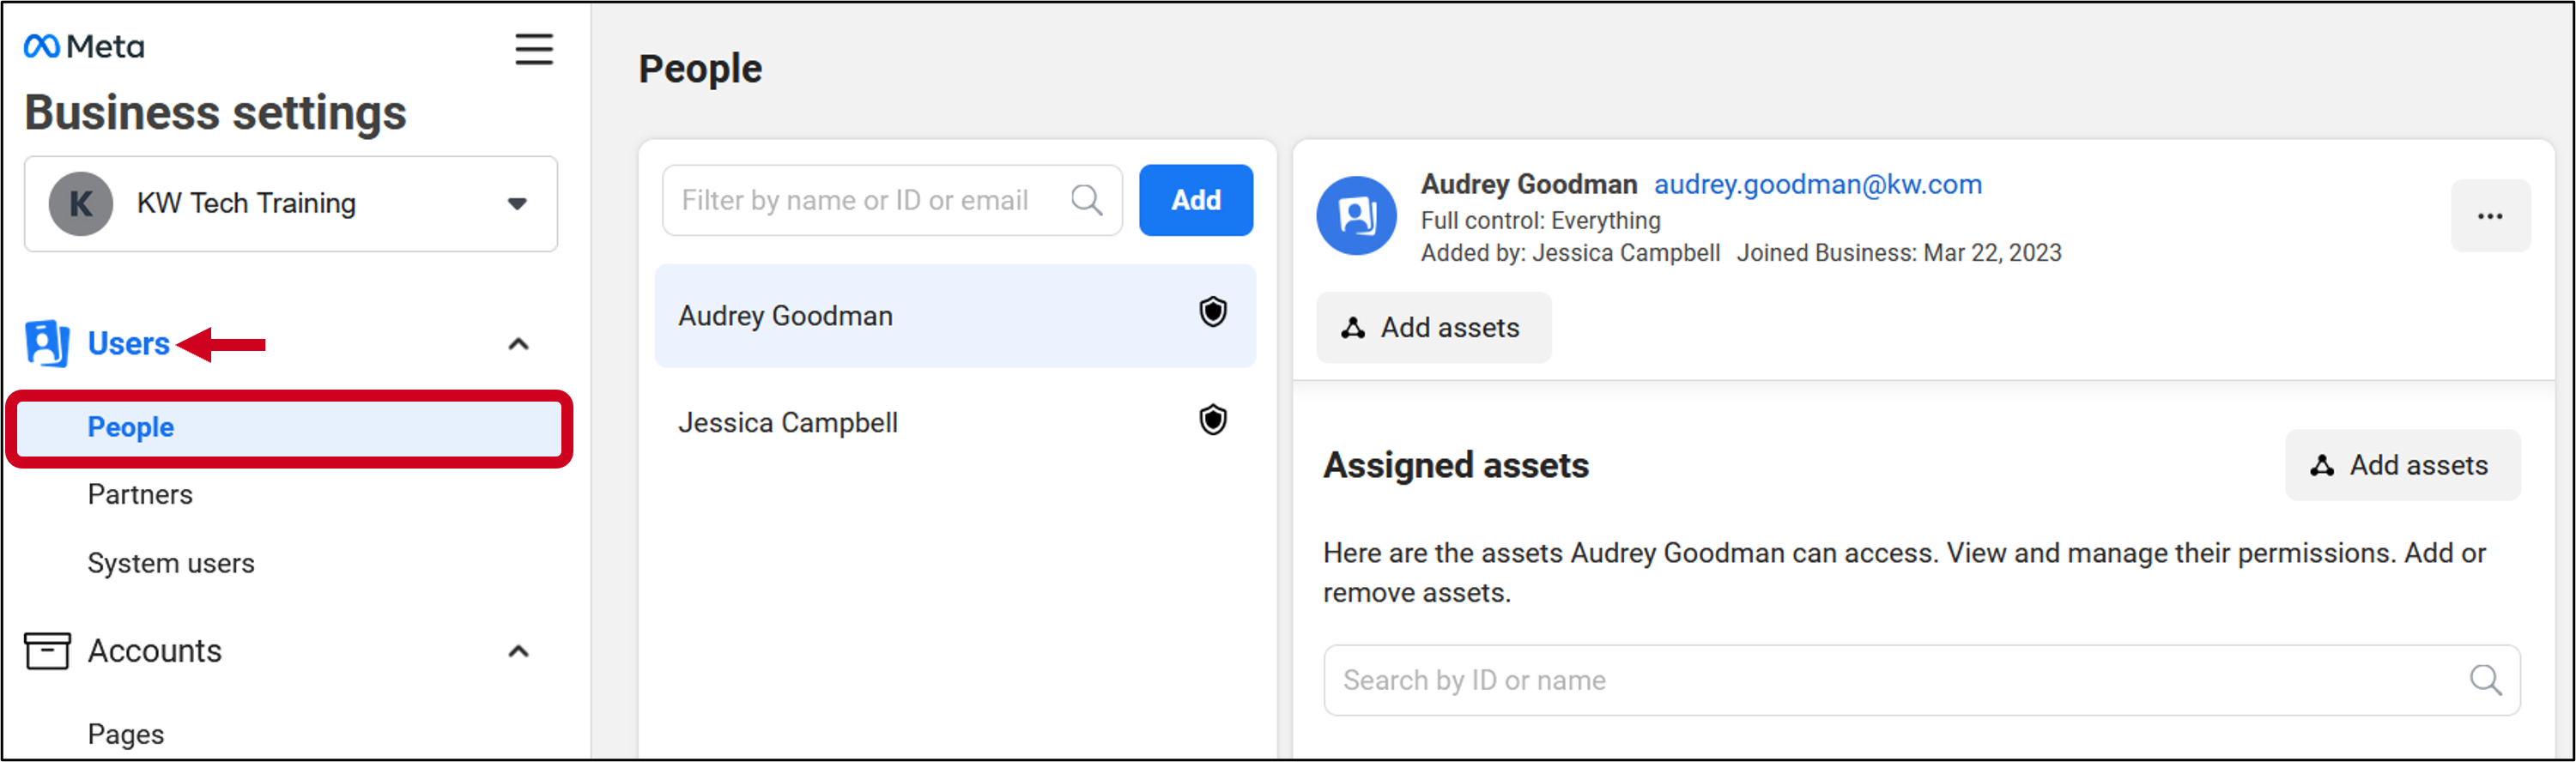Click Joined Business: Mar 22, 2023 text
2576x762 pixels.
pyautogui.click(x=1899, y=253)
